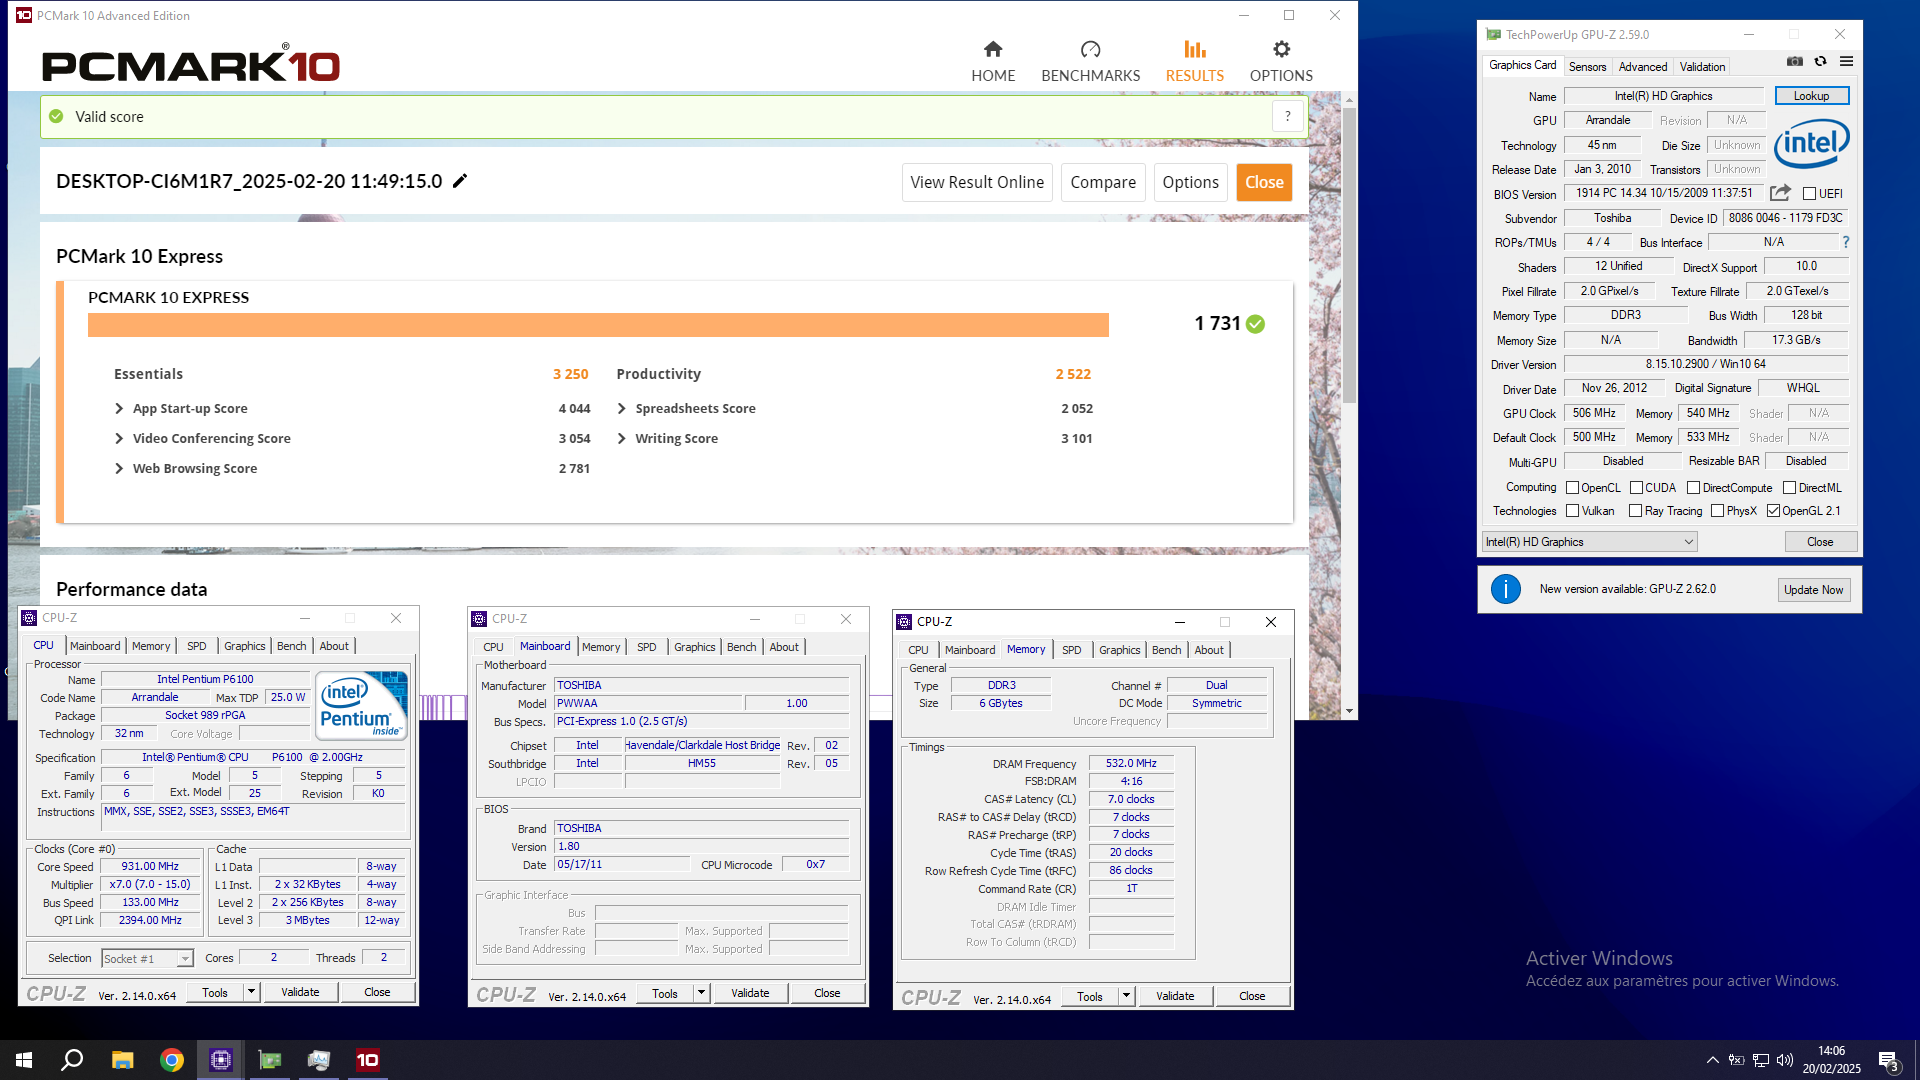Toggle the OpenGL 2.1 checkbox
This screenshot has height=1080, width=1920.
1773,511
